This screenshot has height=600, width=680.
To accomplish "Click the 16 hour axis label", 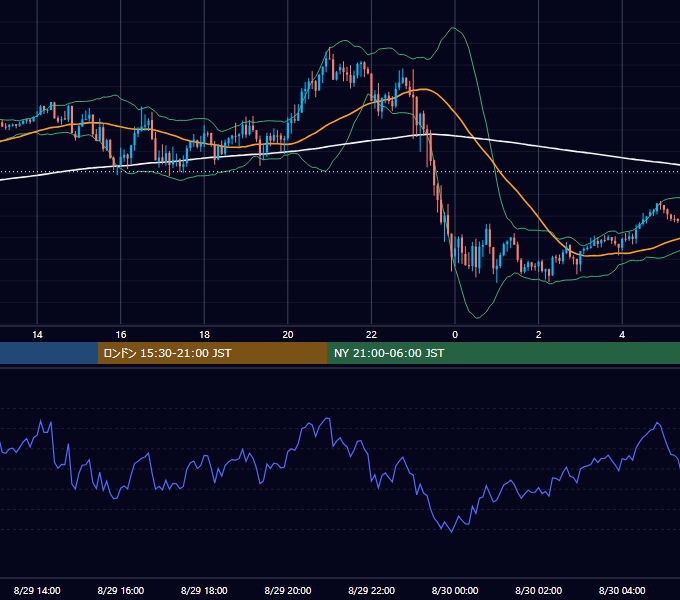I will click(x=121, y=335).
